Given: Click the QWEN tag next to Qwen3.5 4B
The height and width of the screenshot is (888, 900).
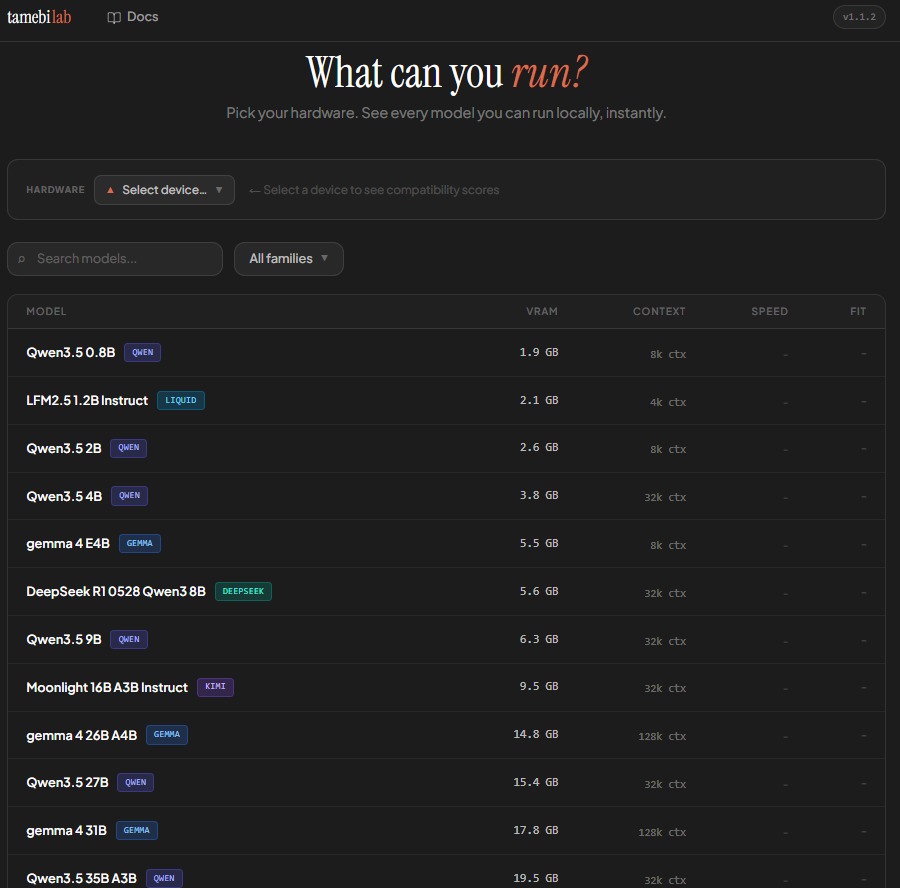Looking at the screenshot, I should [129, 496].
